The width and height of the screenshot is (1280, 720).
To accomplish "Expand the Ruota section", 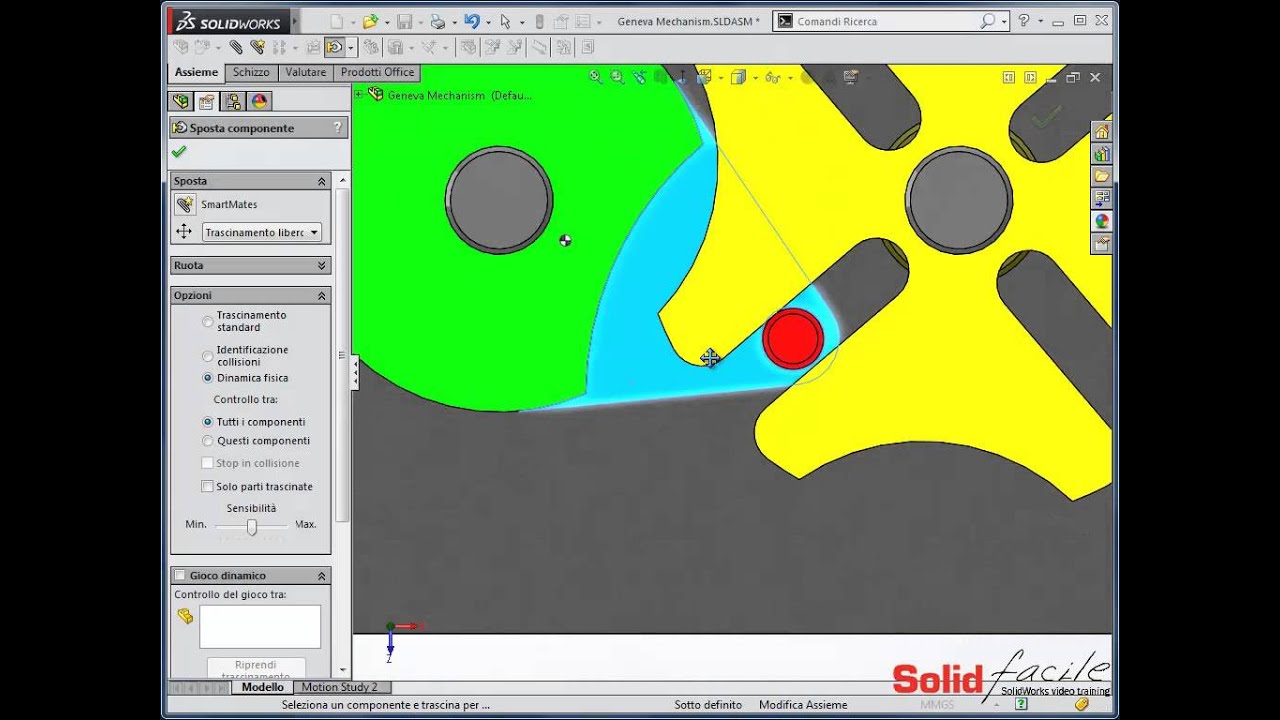I will pos(322,265).
